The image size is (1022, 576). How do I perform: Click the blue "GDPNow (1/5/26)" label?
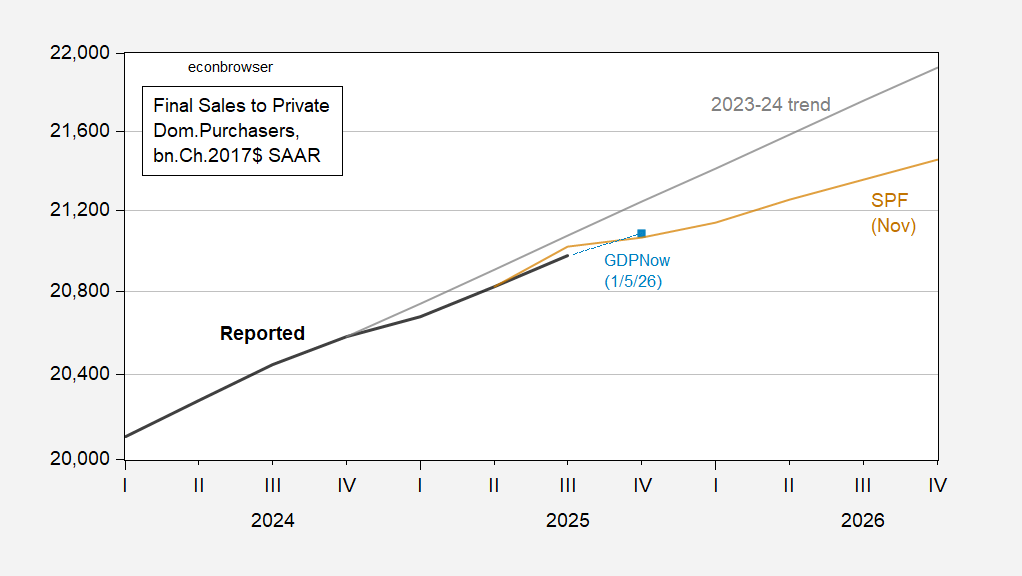[636, 271]
